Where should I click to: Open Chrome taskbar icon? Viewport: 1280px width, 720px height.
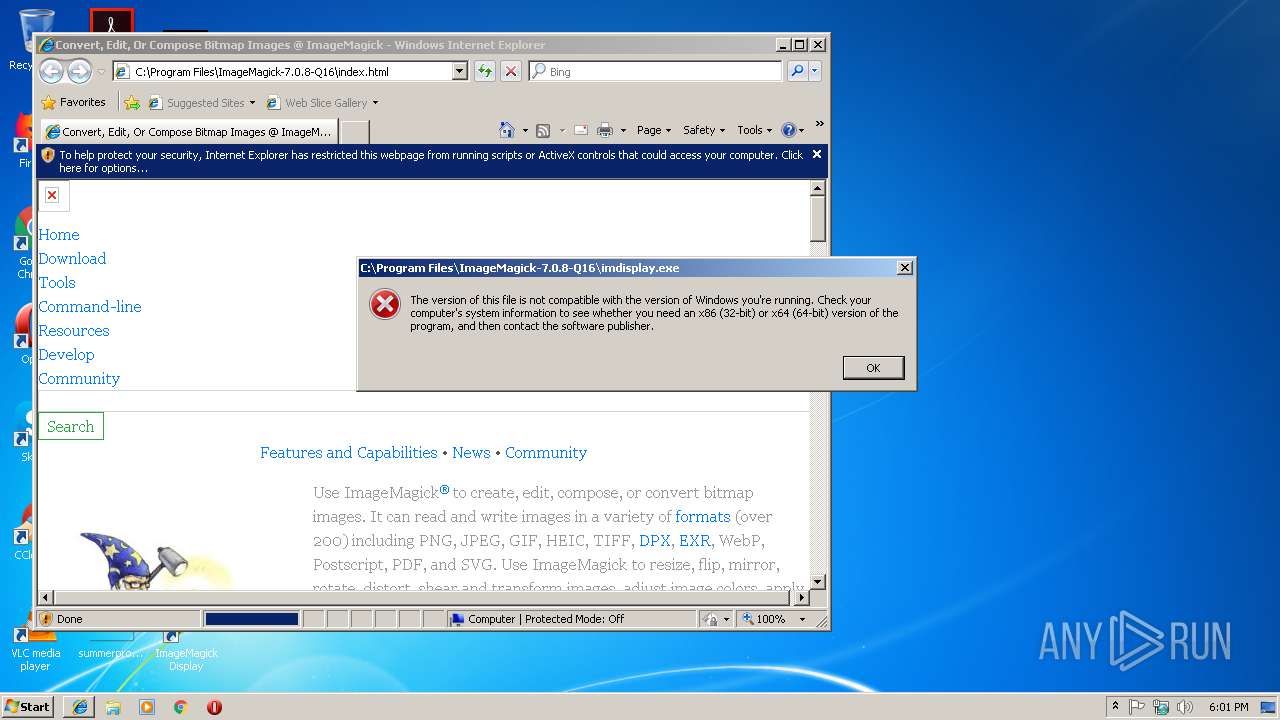click(180, 707)
